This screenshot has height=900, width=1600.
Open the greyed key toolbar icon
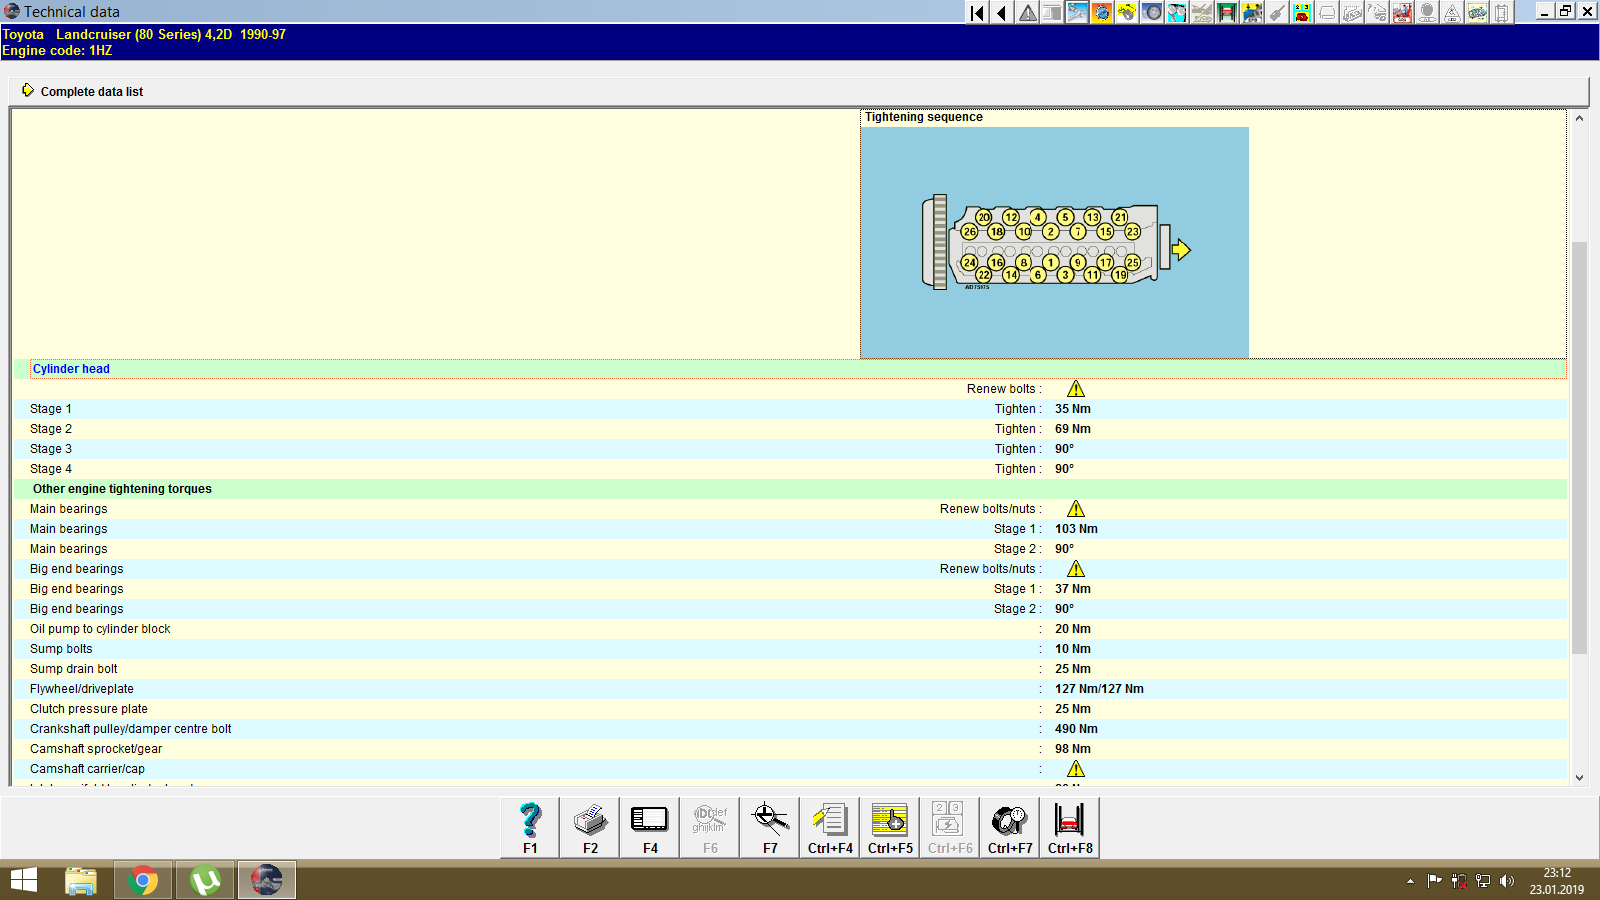tap(1277, 12)
